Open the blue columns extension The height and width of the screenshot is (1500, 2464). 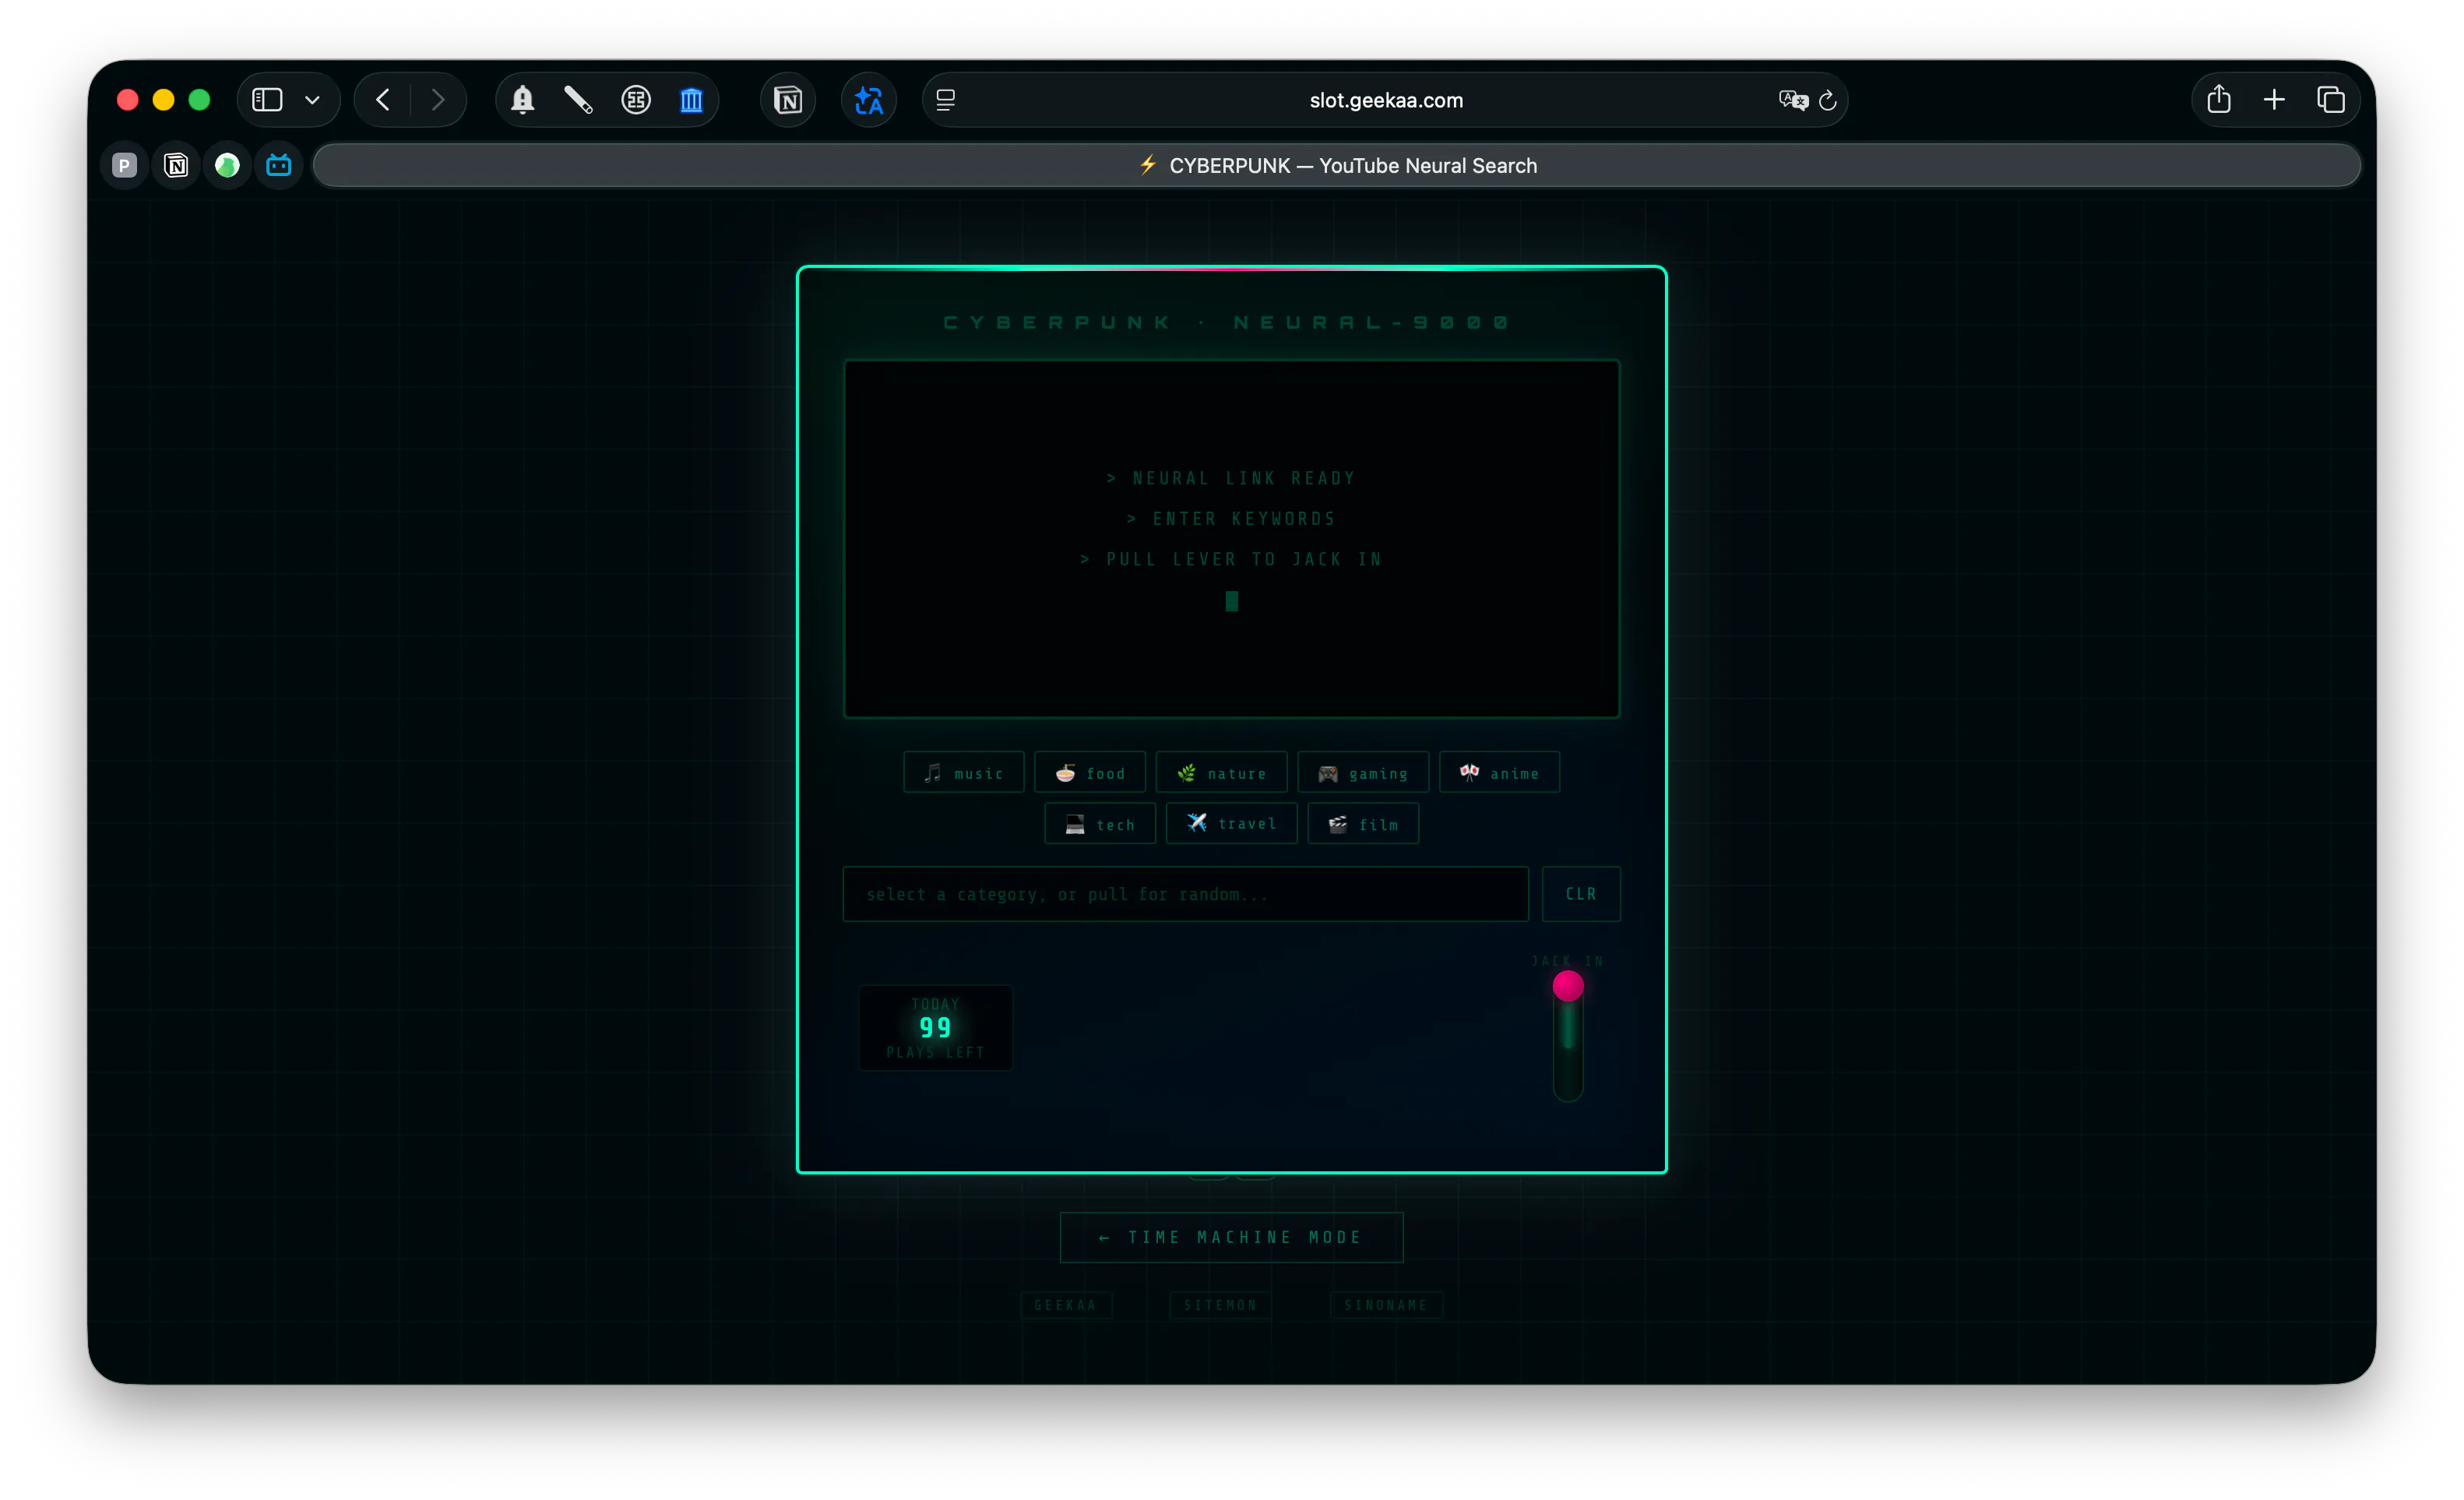click(691, 100)
